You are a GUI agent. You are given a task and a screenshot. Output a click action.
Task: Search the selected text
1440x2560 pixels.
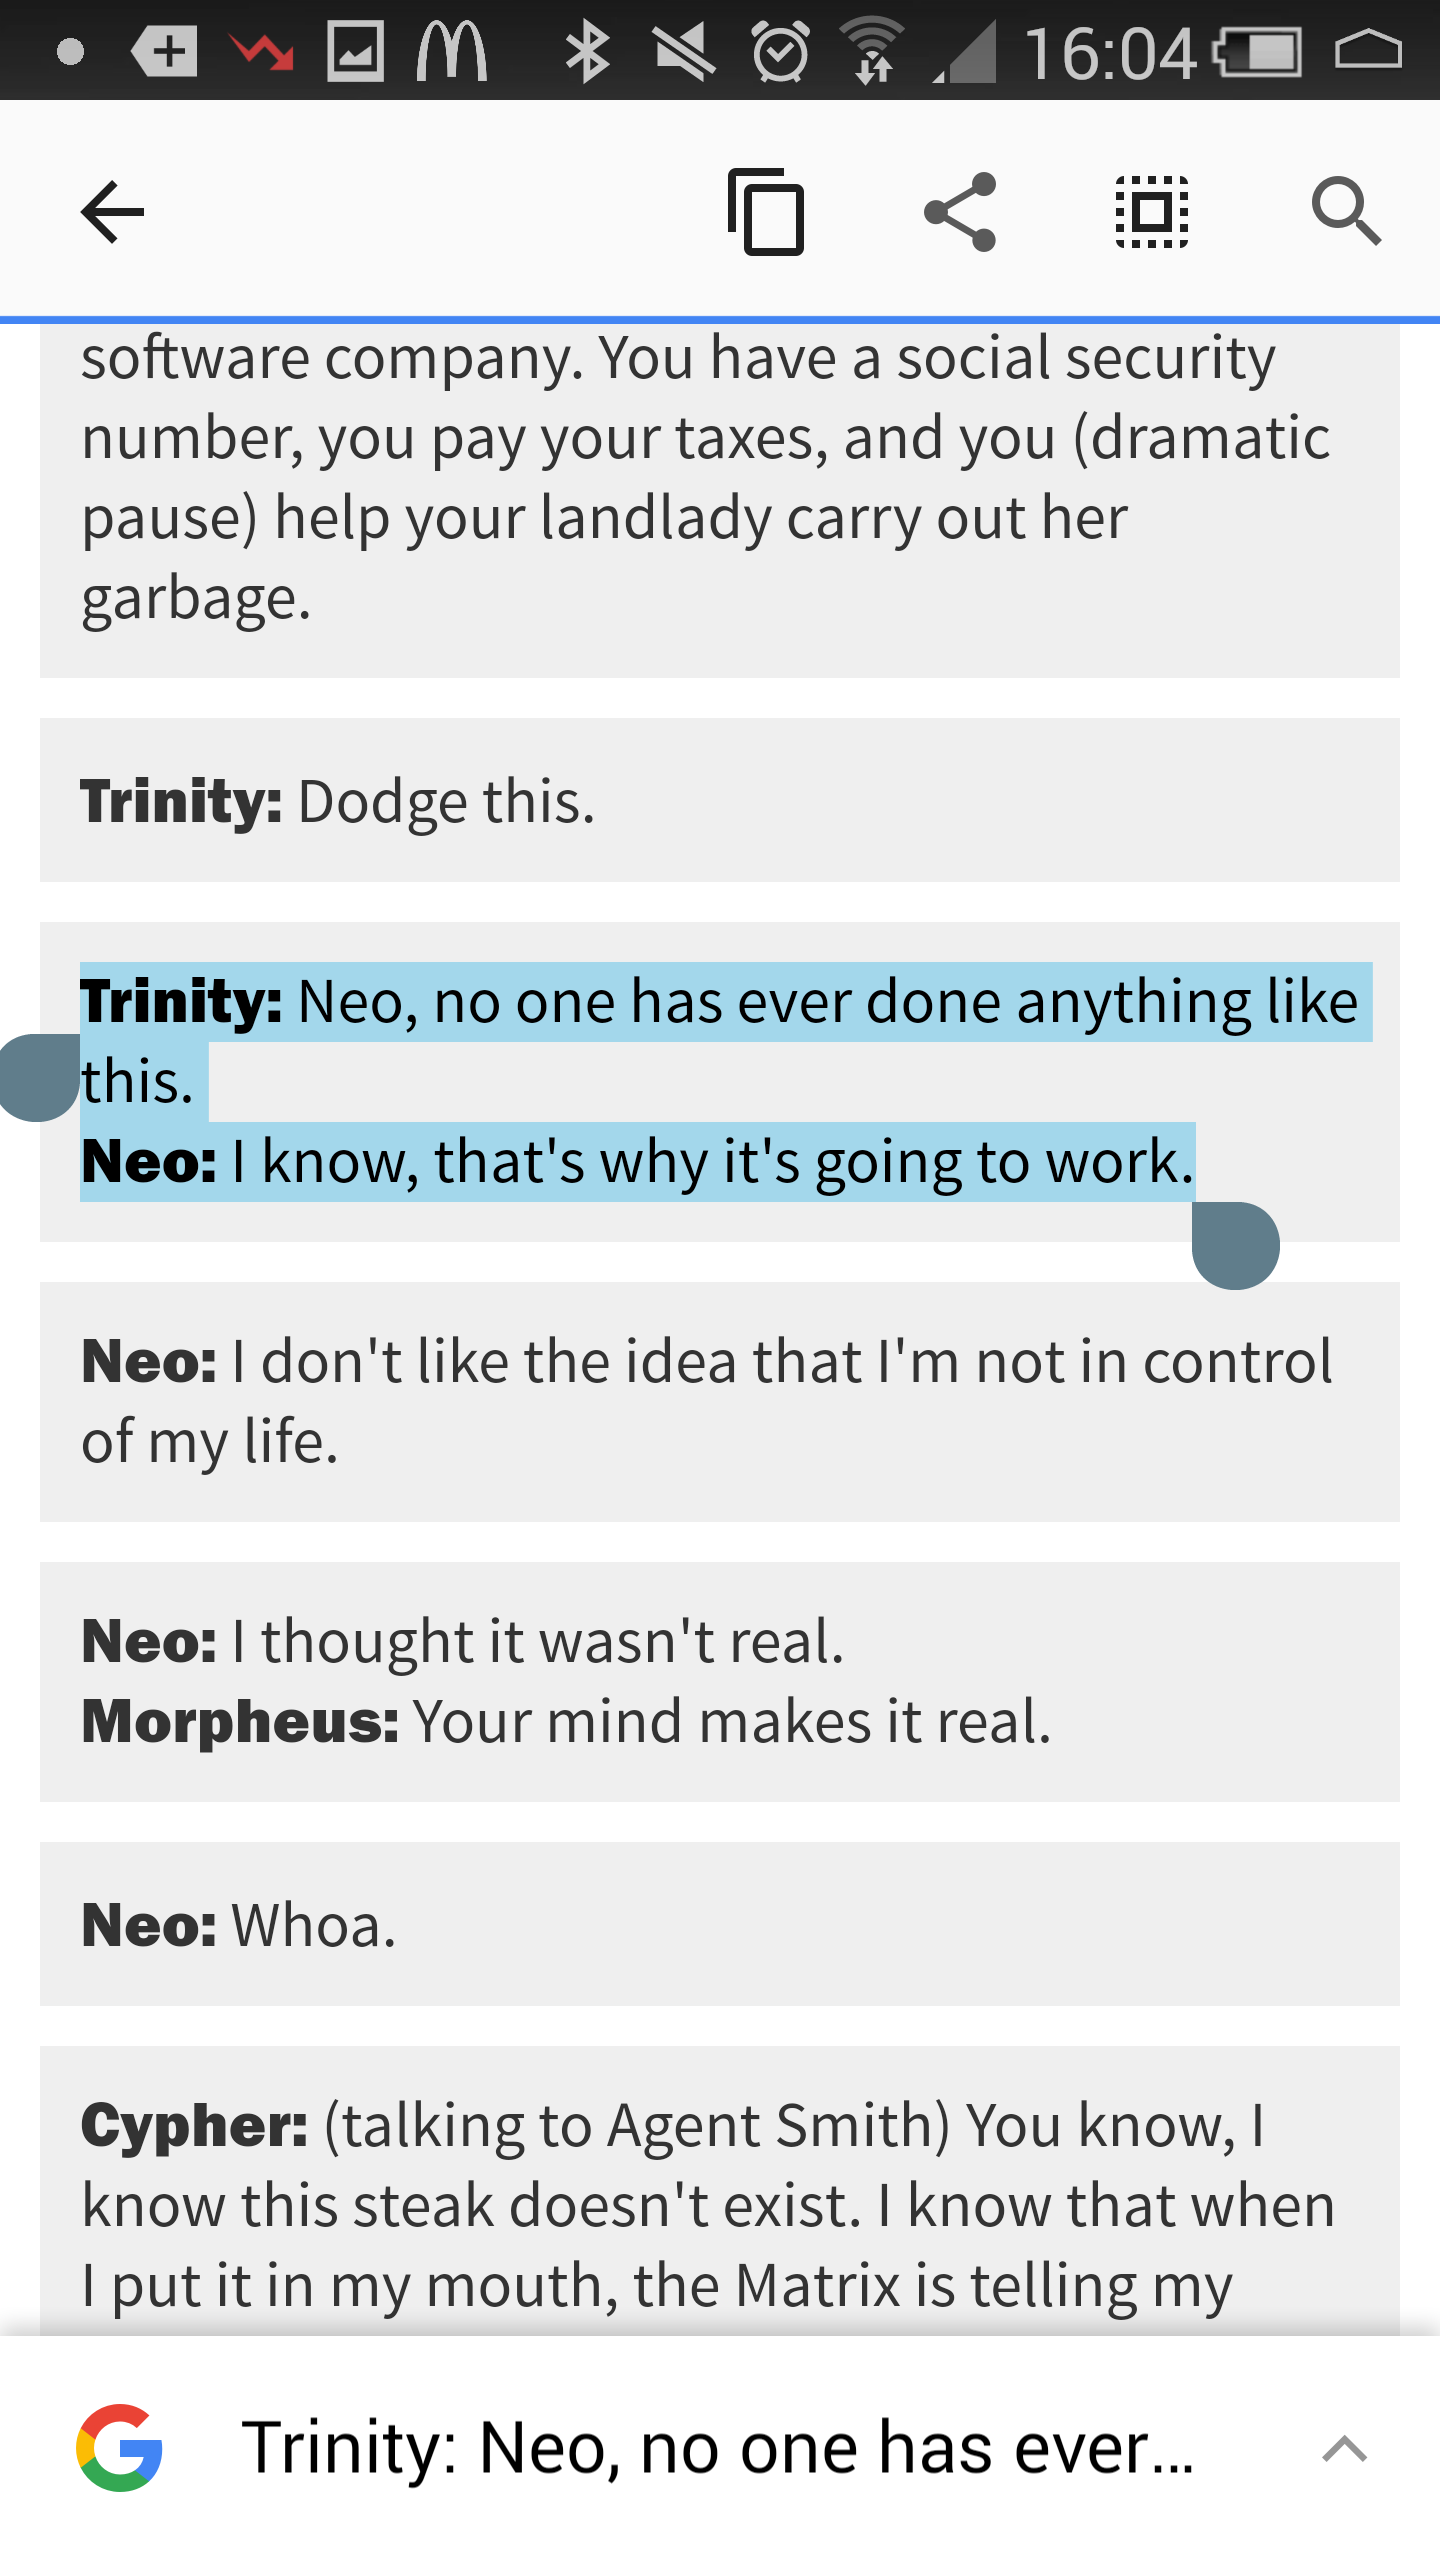[1346, 212]
